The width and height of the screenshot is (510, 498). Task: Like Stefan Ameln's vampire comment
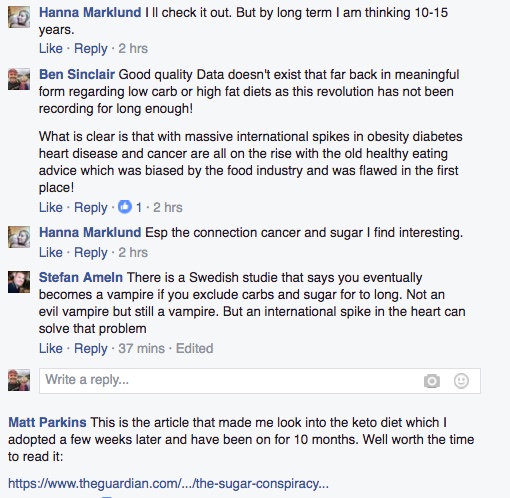[51, 348]
